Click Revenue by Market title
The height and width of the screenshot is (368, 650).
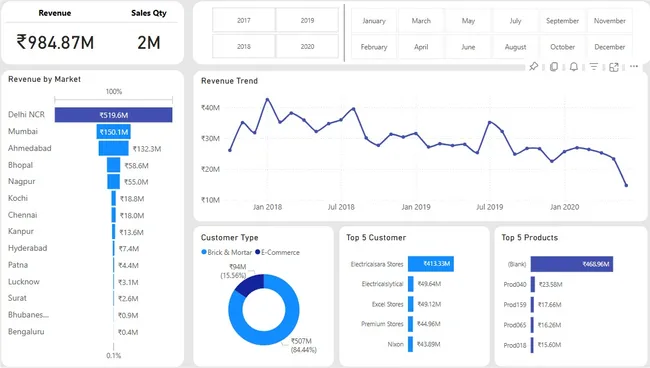click(44, 79)
